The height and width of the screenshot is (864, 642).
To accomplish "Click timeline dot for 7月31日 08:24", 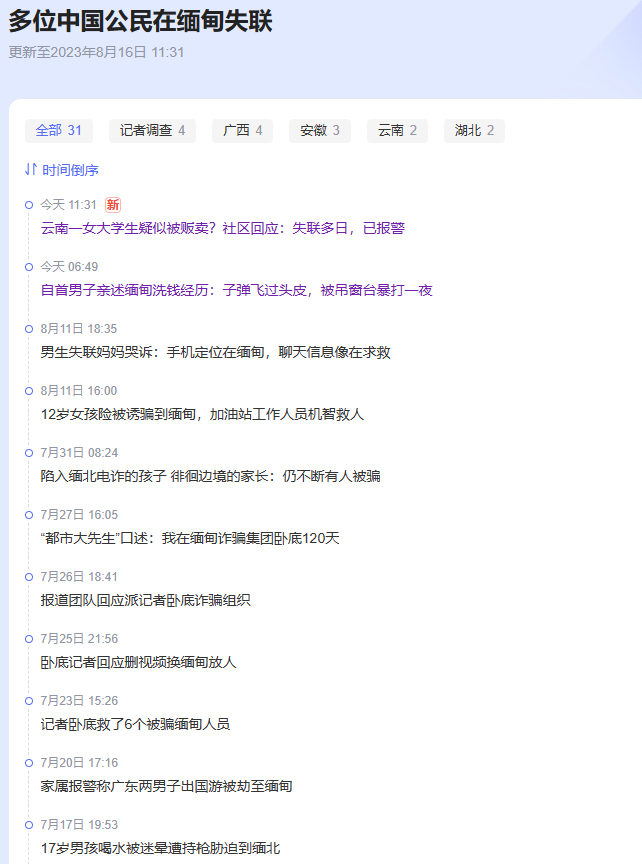I will [29, 453].
